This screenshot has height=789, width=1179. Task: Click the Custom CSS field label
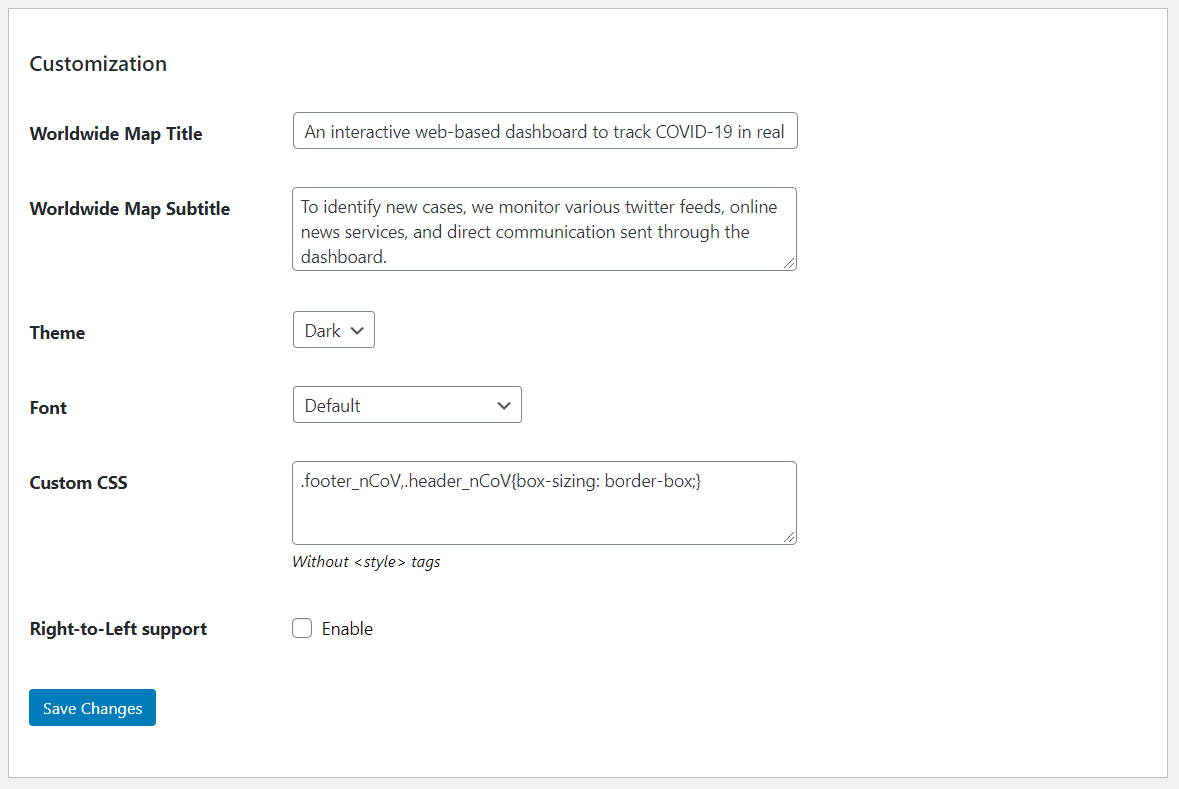click(x=78, y=483)
